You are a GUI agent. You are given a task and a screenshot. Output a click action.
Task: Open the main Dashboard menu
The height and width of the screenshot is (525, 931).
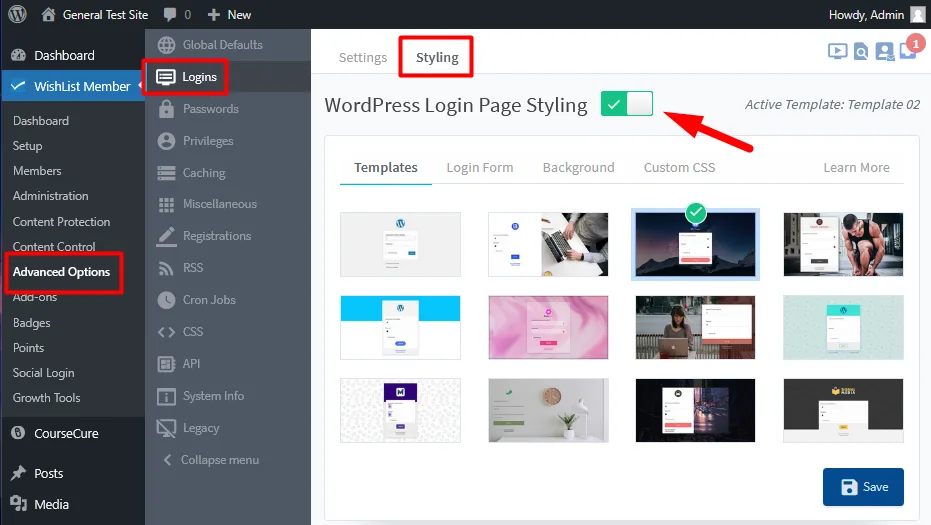(64, 55)
